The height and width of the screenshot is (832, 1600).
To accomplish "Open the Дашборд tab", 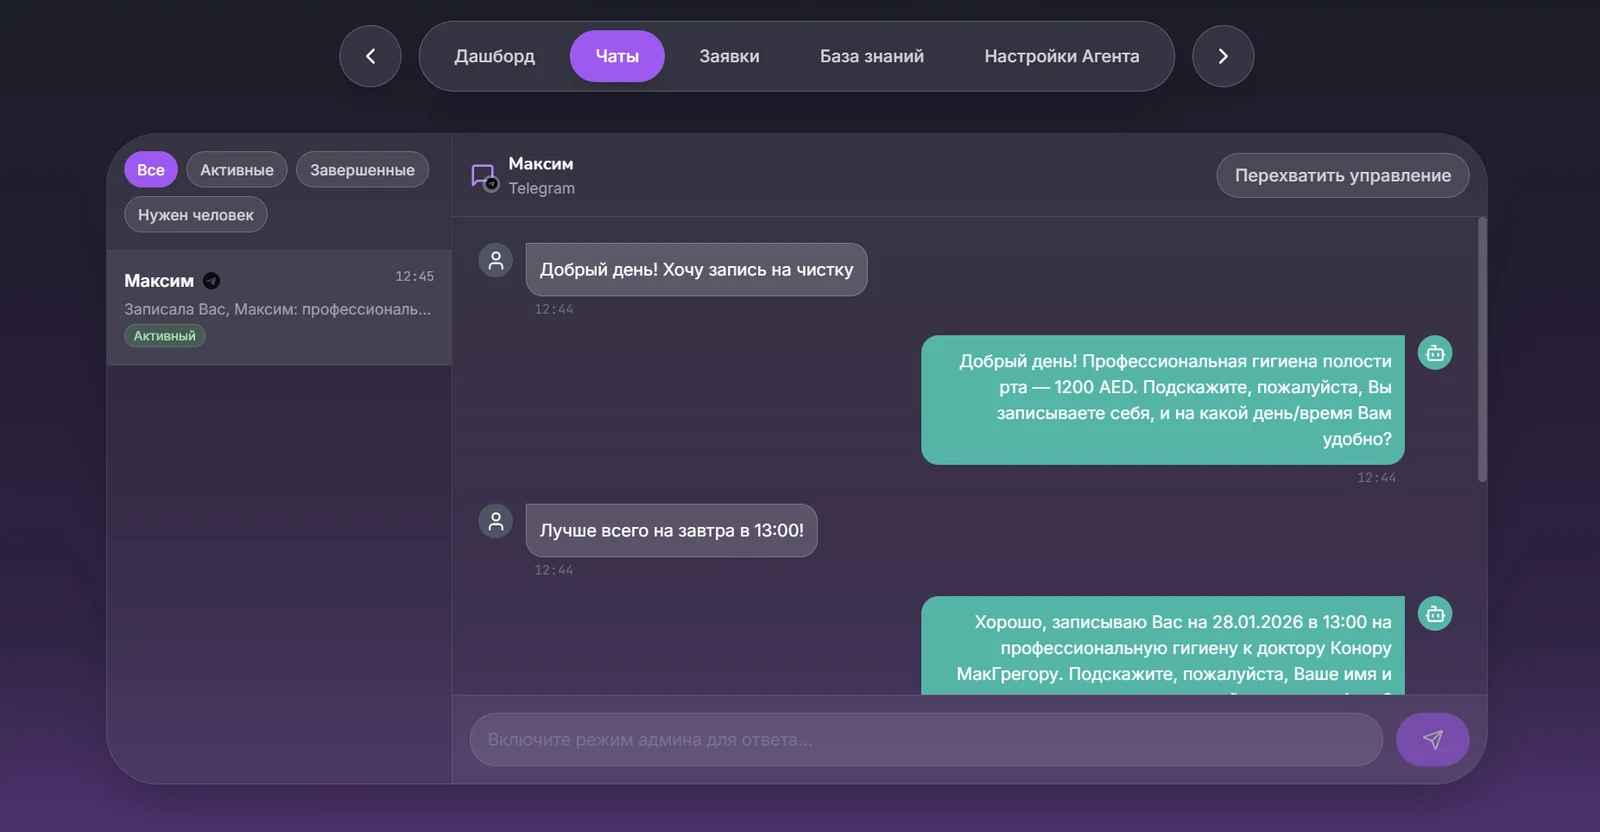I will click(495, 56).
